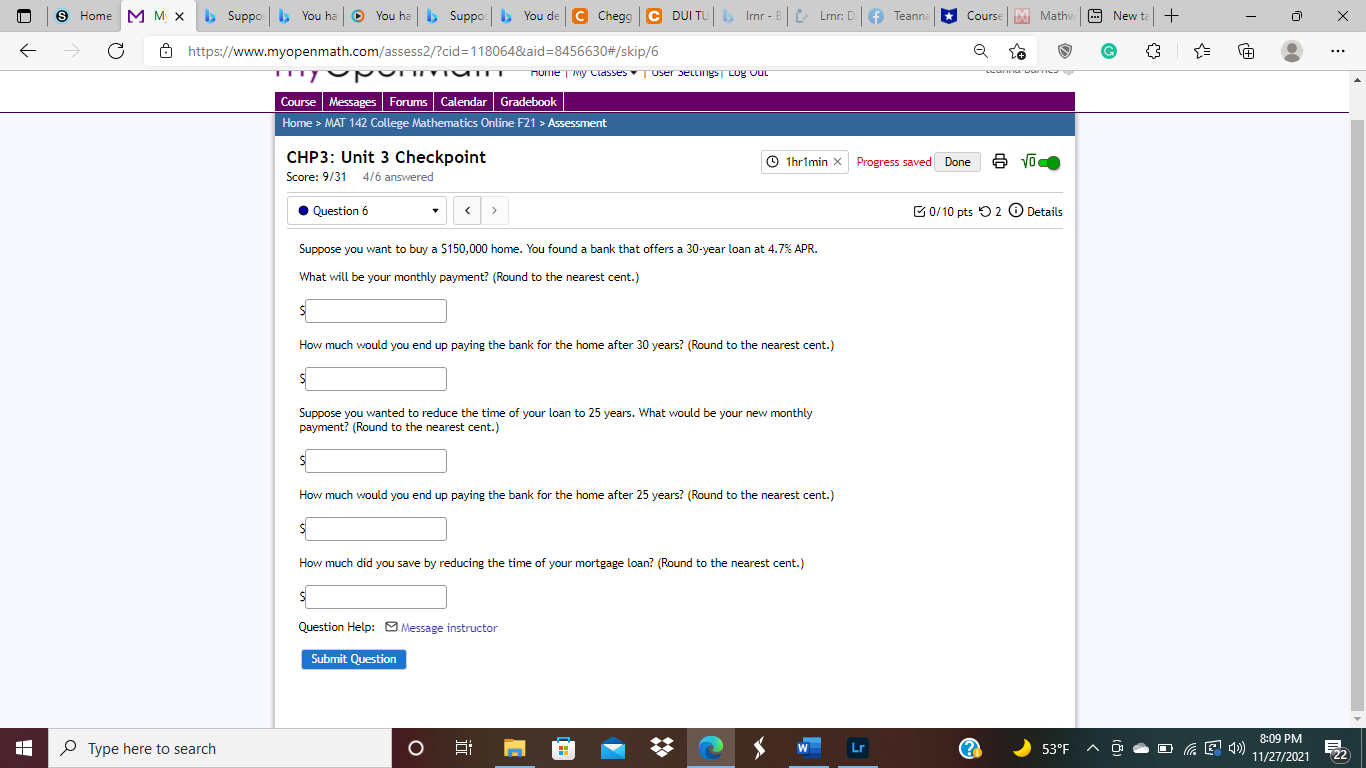The width and height of the screenshot is (1366, 768).
Task: Open Lightroom from the taskbar
Action: click(x=857, y=748)
